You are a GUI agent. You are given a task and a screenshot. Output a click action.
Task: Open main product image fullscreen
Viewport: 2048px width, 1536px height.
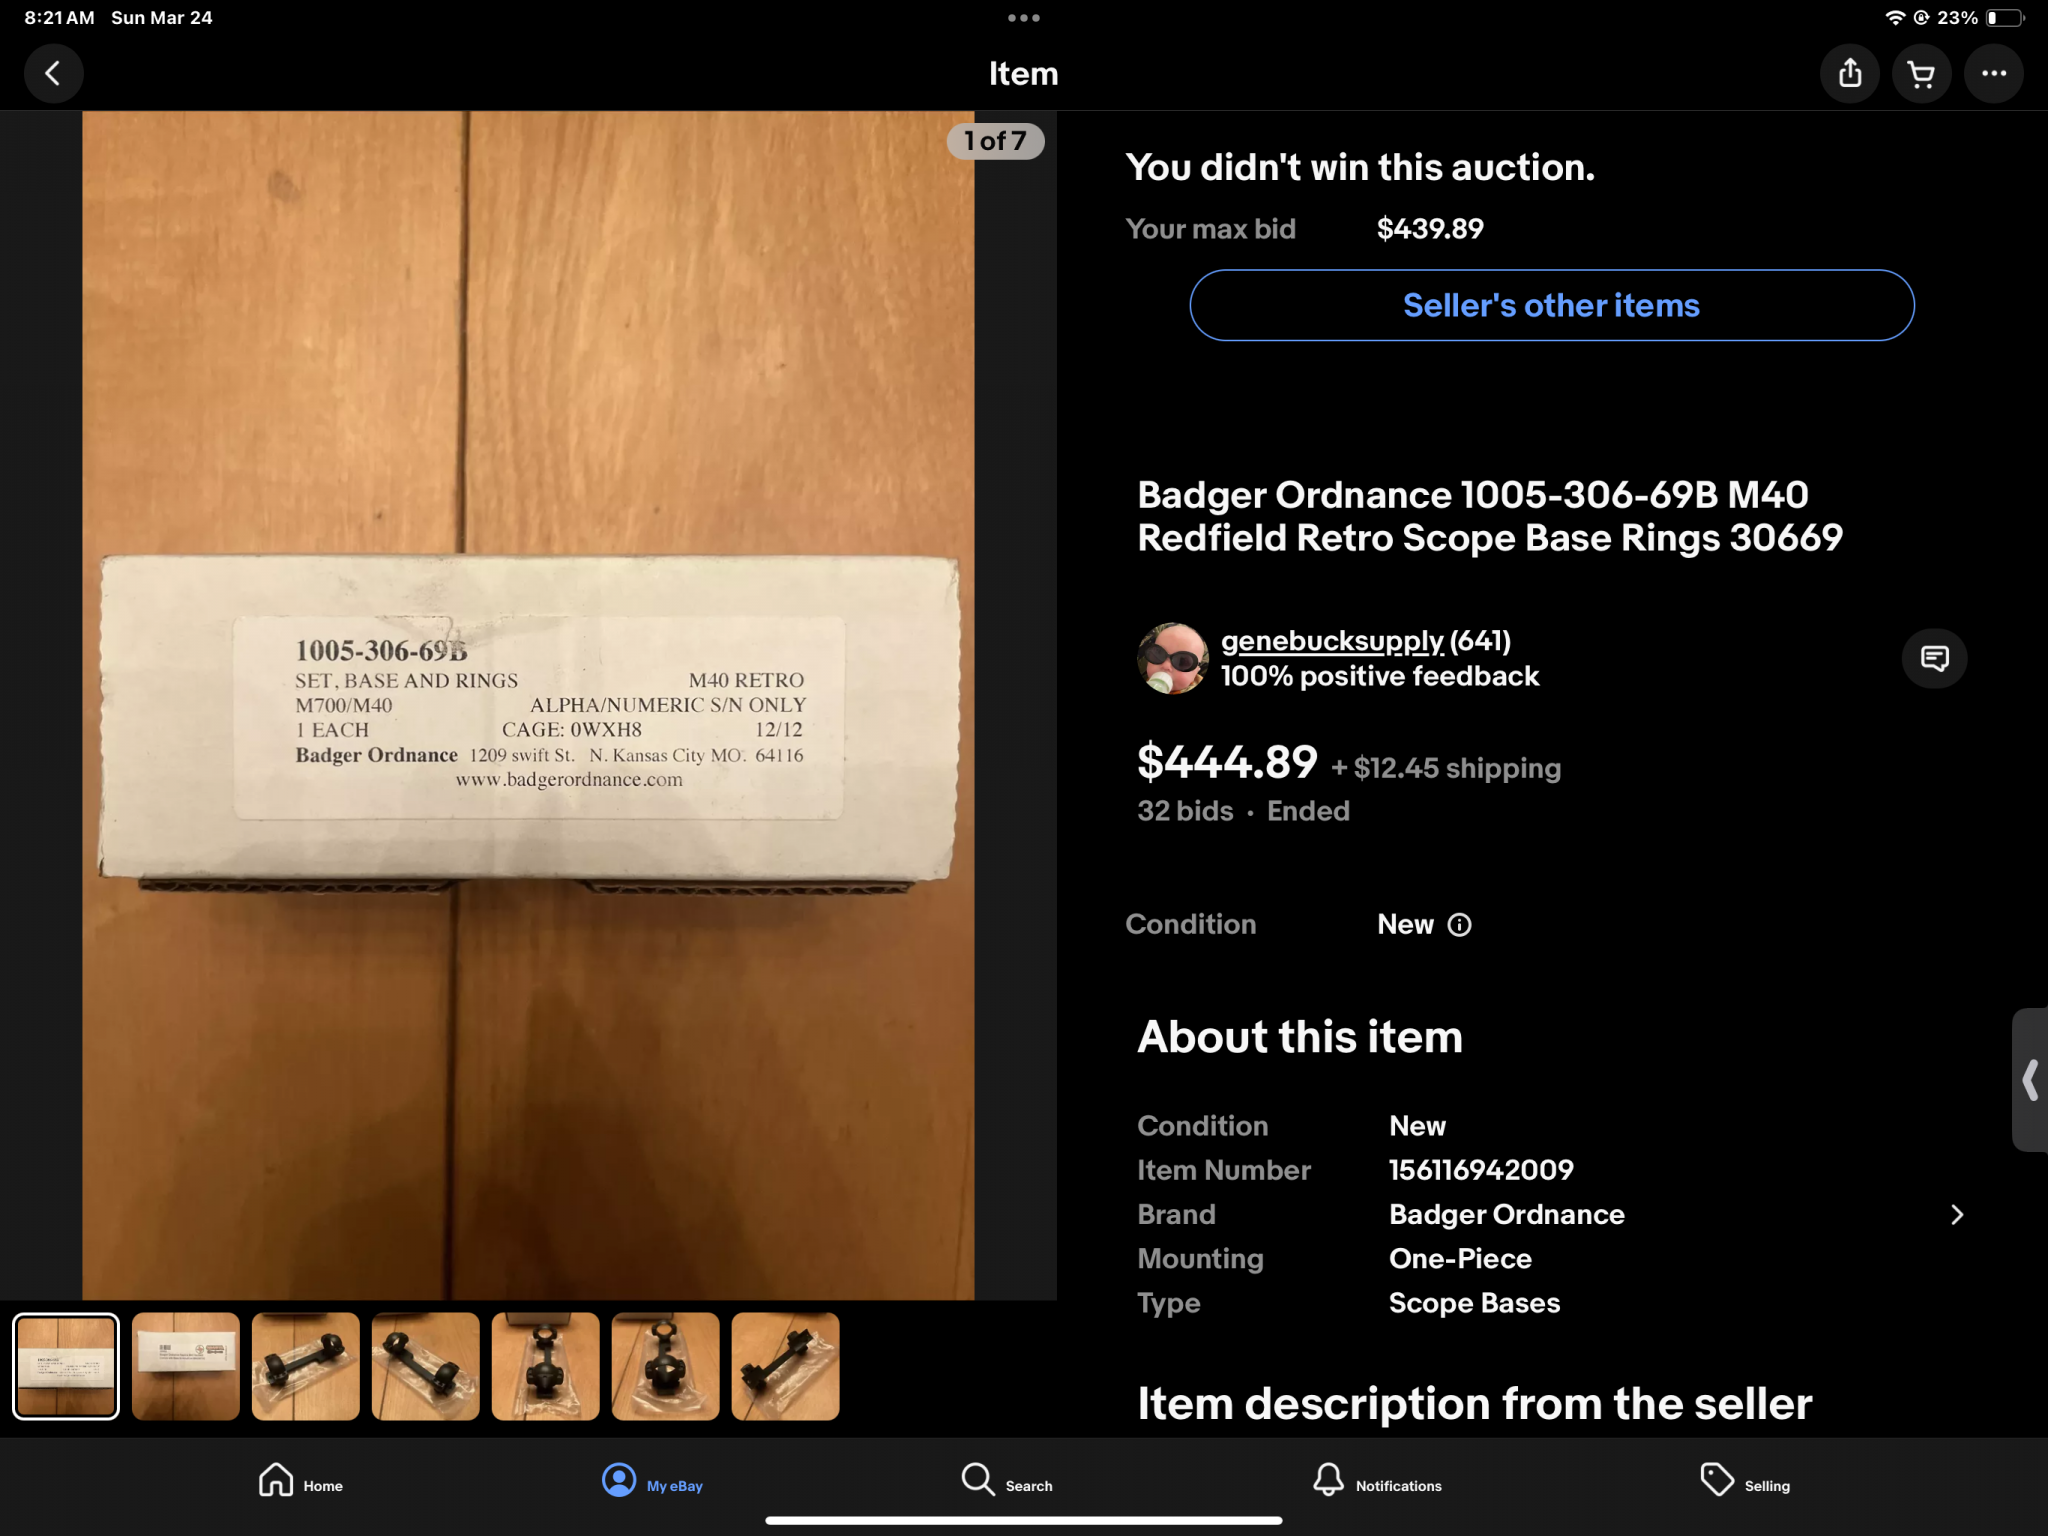(528, 705)
